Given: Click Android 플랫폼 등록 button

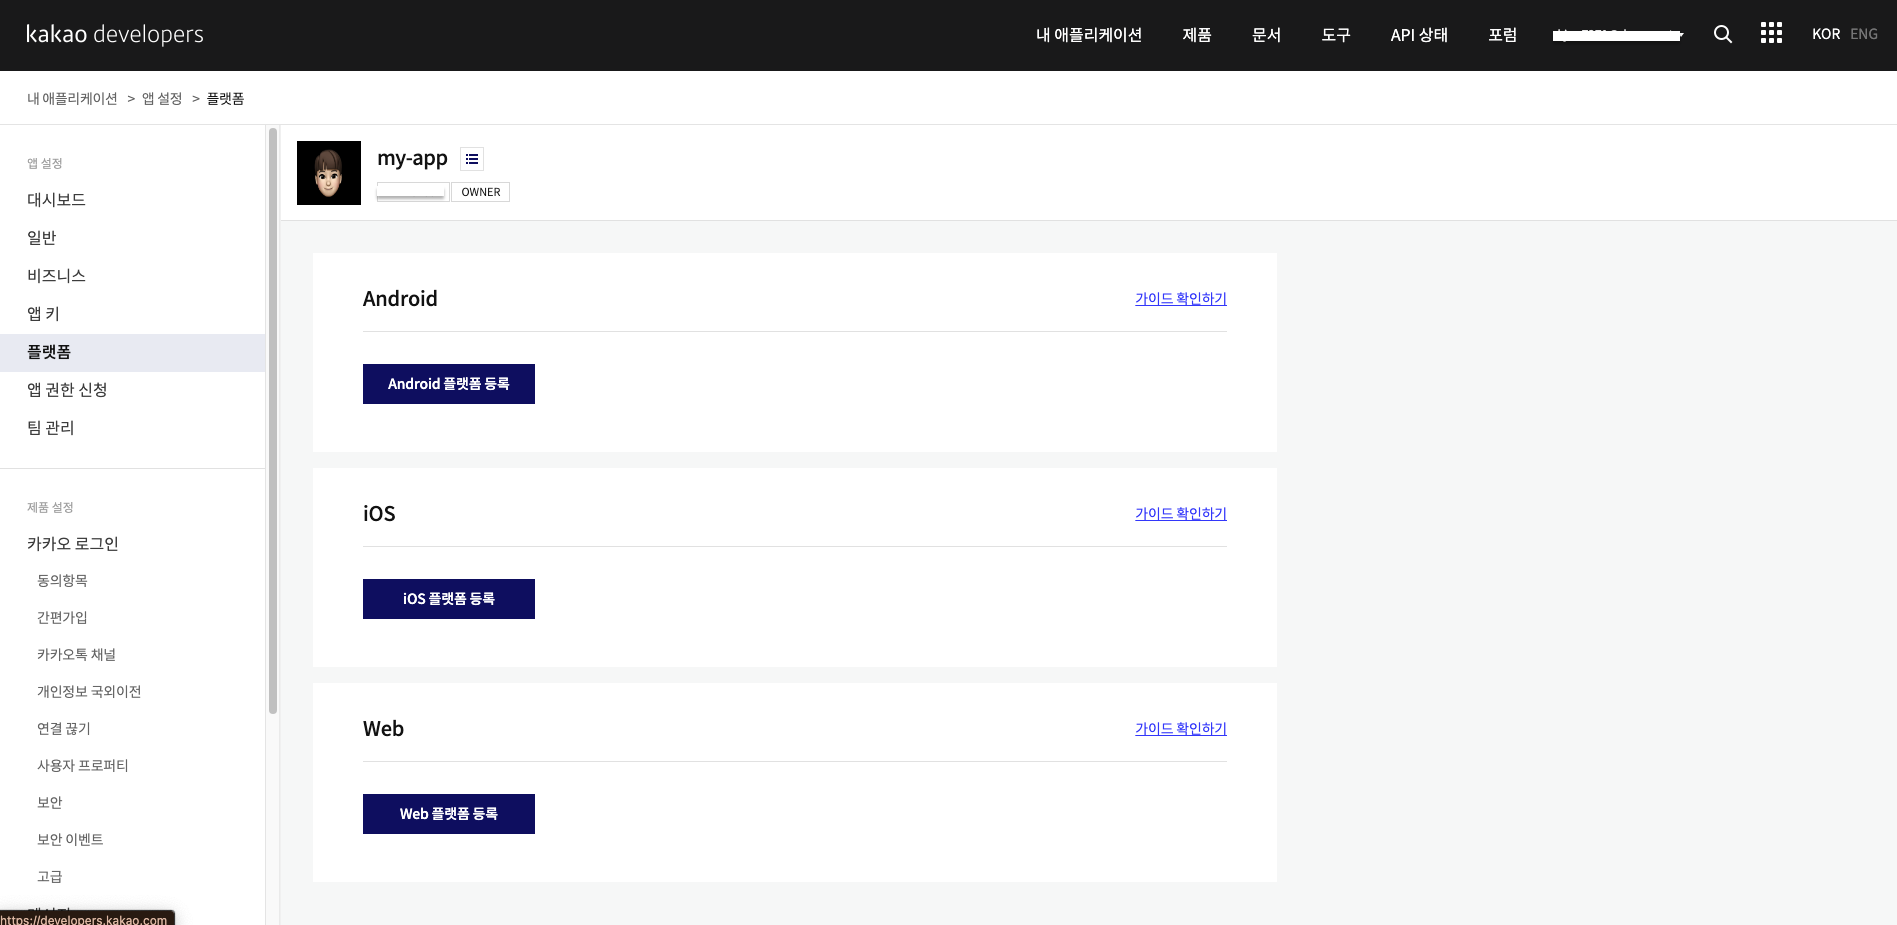Looking at the screenshot, I should 449,384.
